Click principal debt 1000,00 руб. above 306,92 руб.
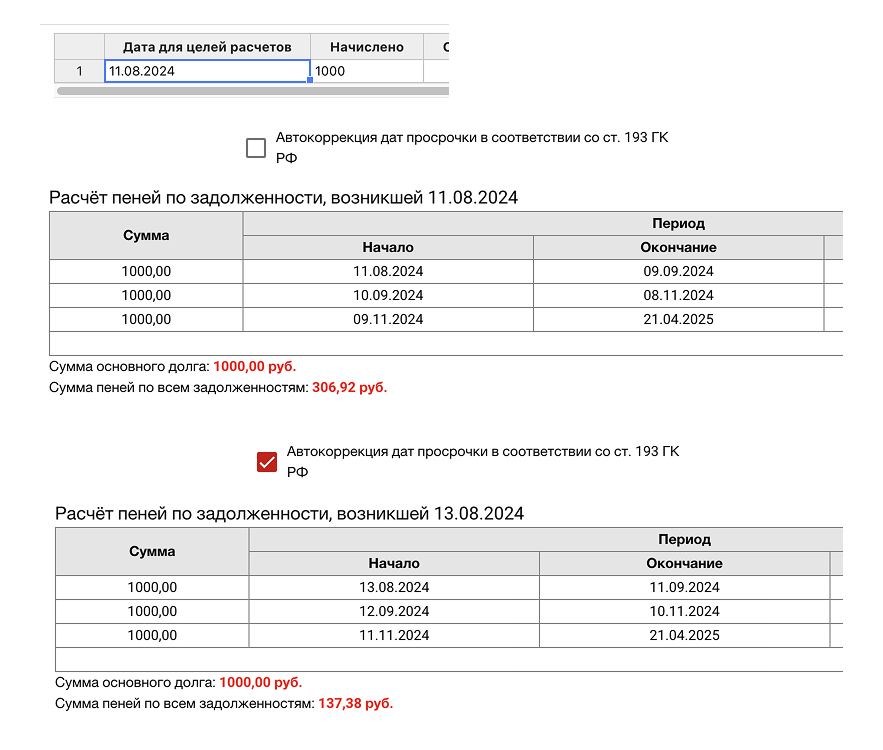 255,367
